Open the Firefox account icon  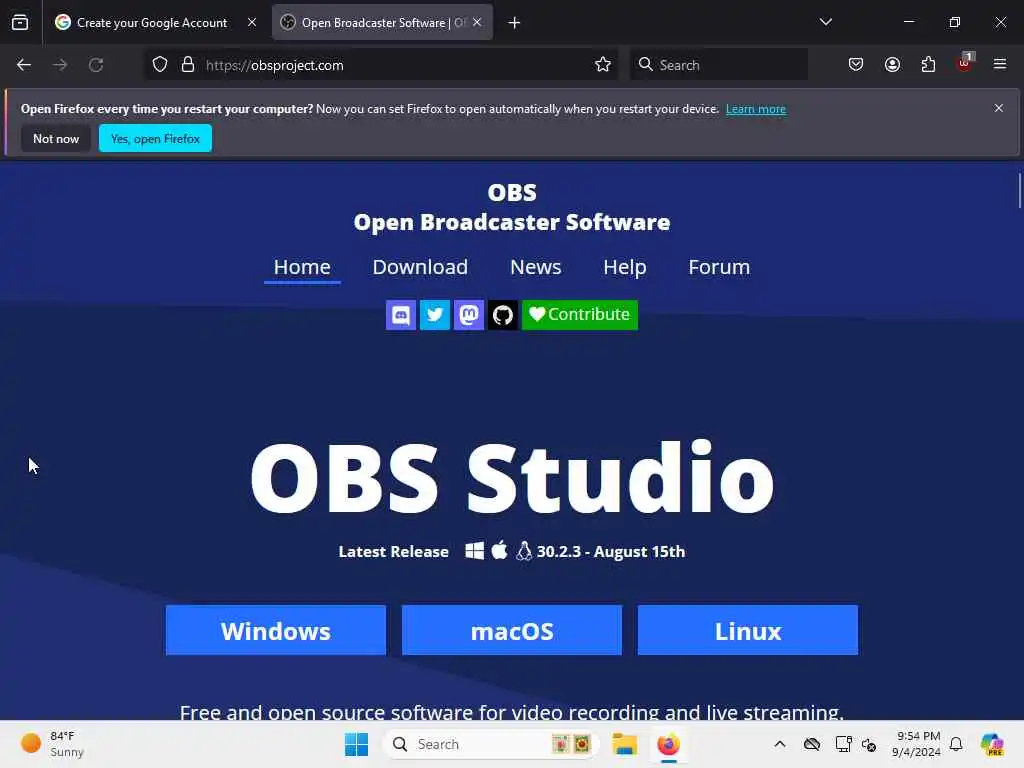[x=892, y=65]
